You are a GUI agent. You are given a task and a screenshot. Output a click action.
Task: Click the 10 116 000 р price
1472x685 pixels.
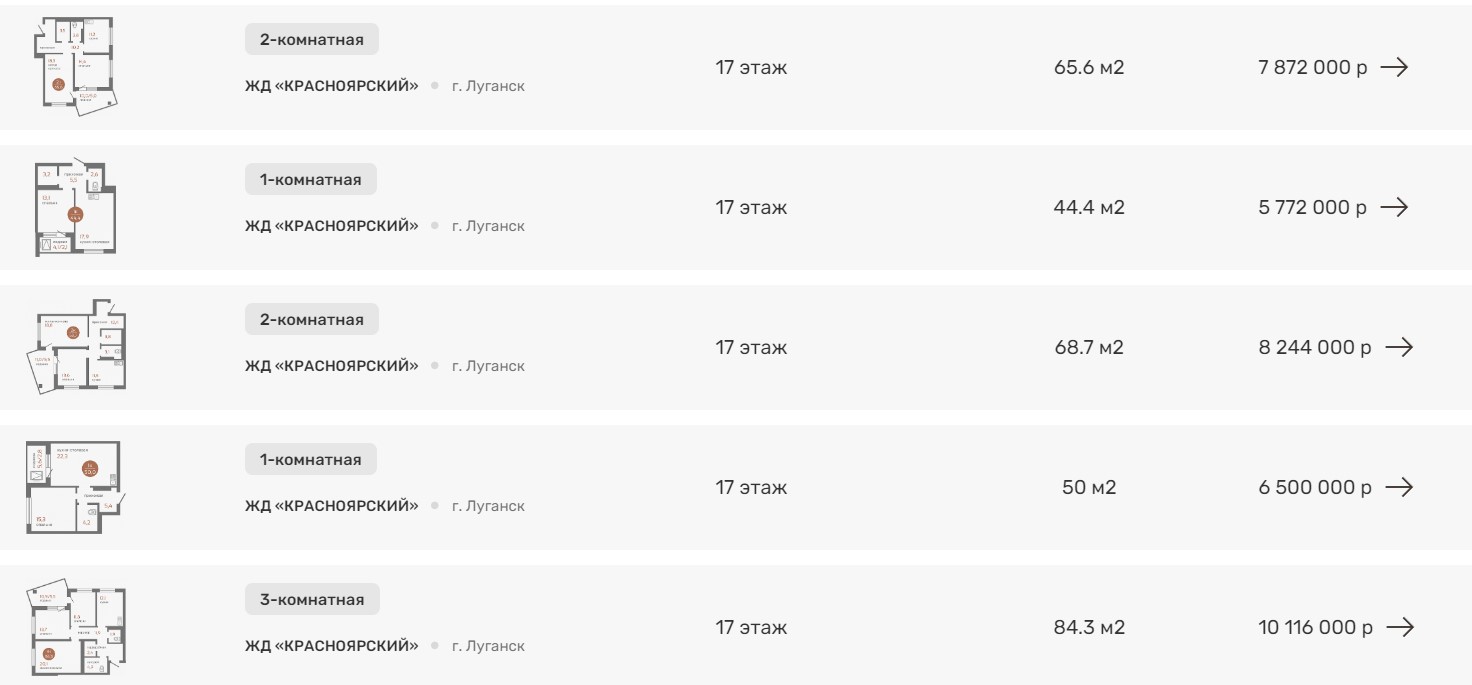pos(1315,628)
